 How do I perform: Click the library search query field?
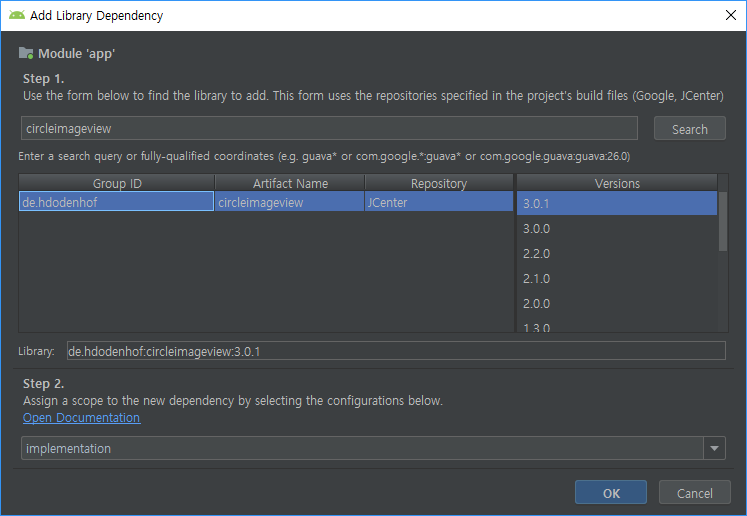click(329, 128)
